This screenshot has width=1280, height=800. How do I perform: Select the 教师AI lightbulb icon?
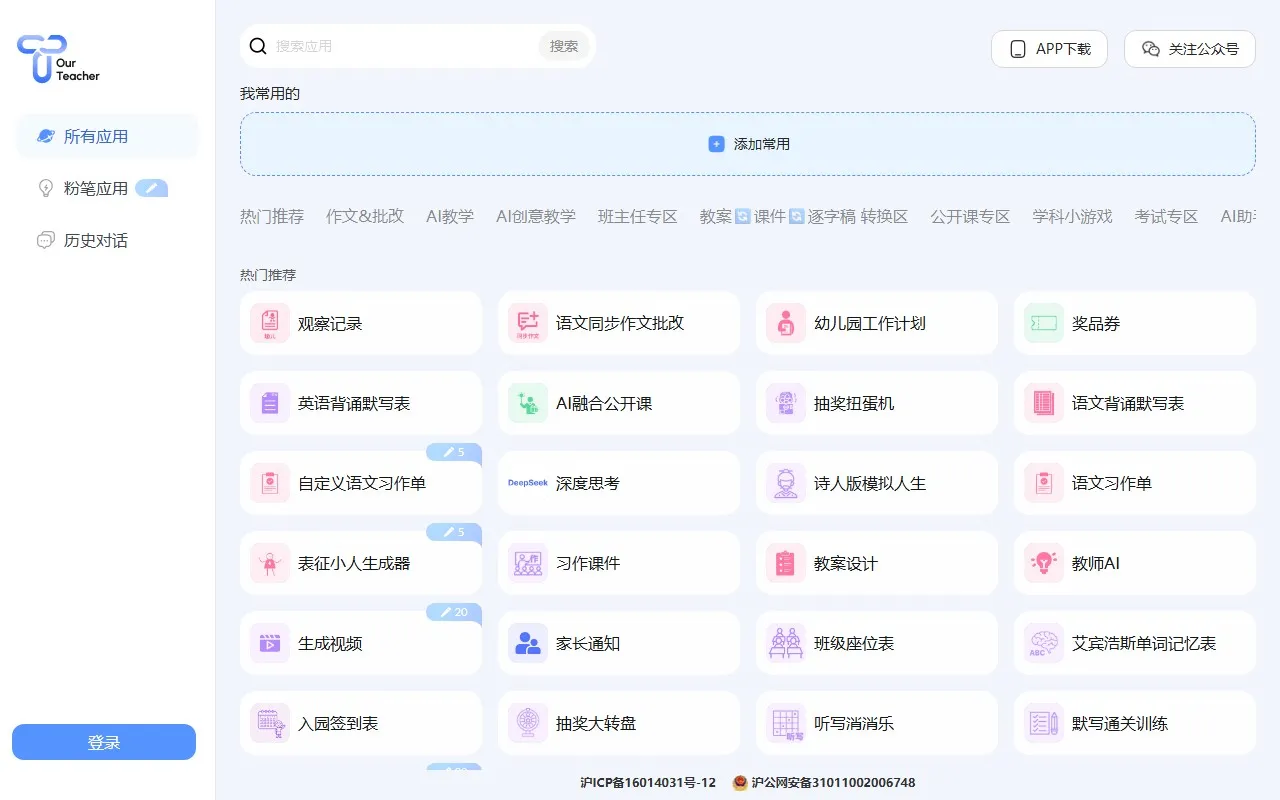tap(1043, 563)
